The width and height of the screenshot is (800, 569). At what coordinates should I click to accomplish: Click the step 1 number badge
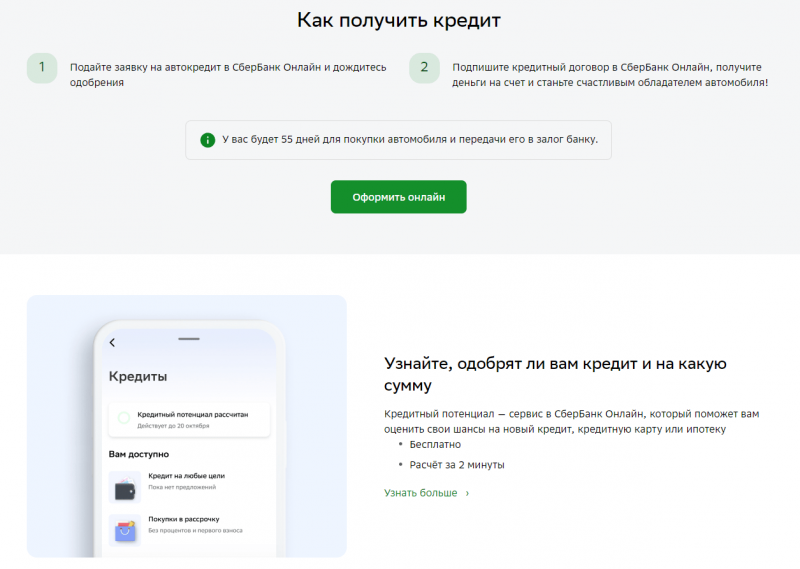(x=42, y=68)
